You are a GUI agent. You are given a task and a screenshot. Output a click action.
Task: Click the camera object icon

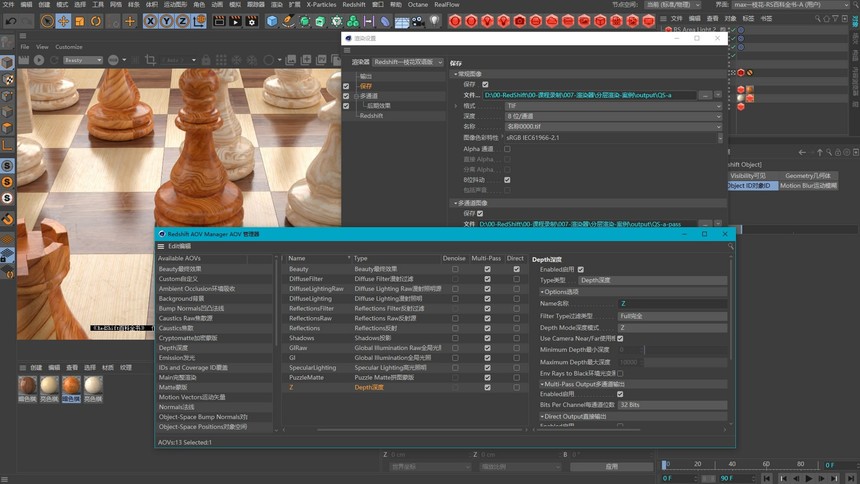coord(418,21)
